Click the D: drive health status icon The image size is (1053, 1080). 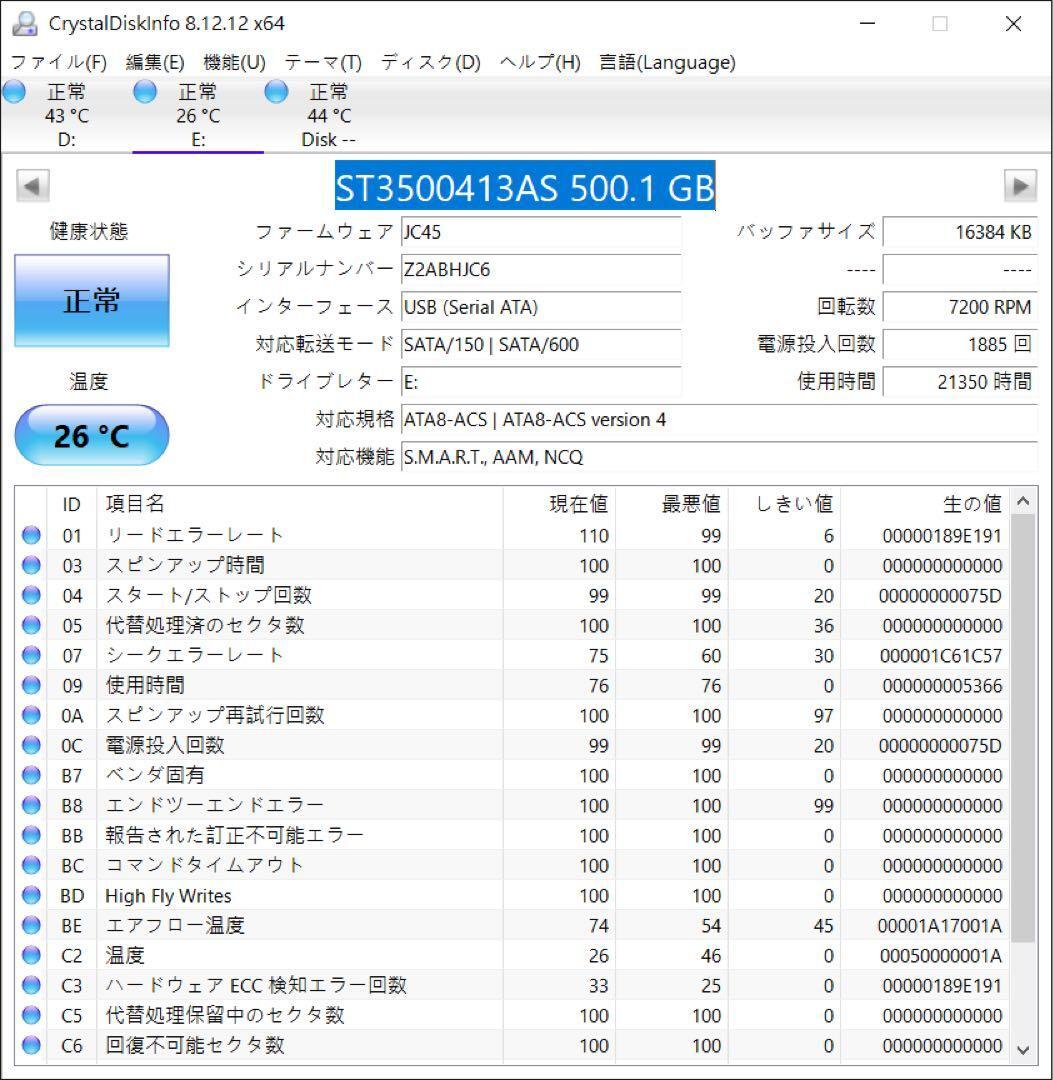click(x=14, y=91)
